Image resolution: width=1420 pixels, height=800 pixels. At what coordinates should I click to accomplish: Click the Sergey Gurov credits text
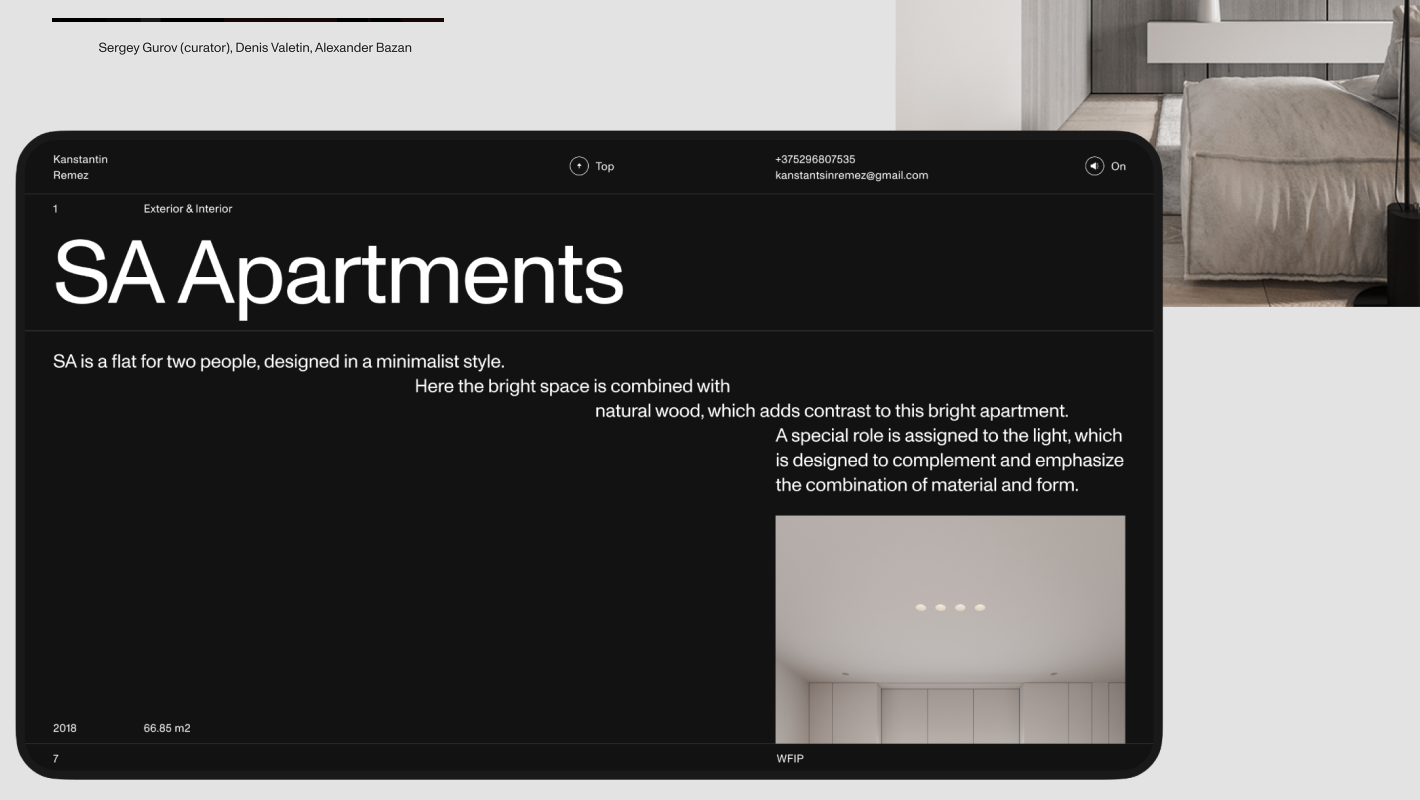click(x=254, y=48)
